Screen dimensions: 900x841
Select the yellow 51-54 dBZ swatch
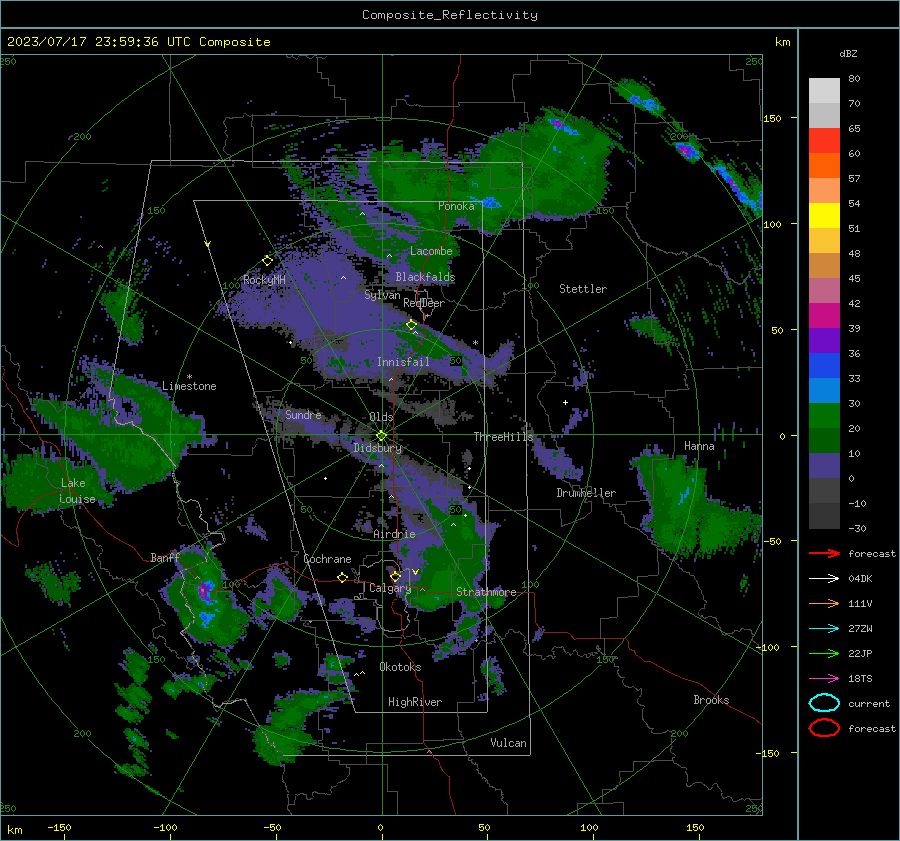click(x=824, y=216)
